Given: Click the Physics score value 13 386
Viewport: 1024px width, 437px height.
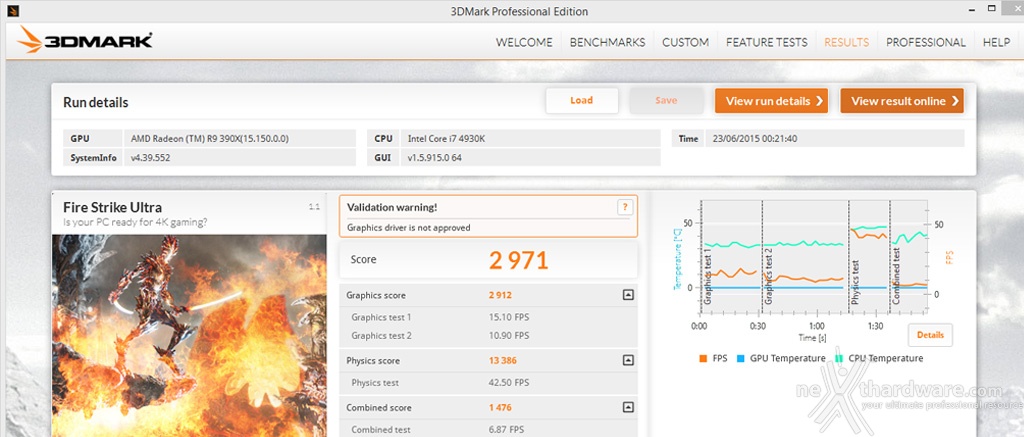Looking at the screenshot, I should (x=503, y=361).
